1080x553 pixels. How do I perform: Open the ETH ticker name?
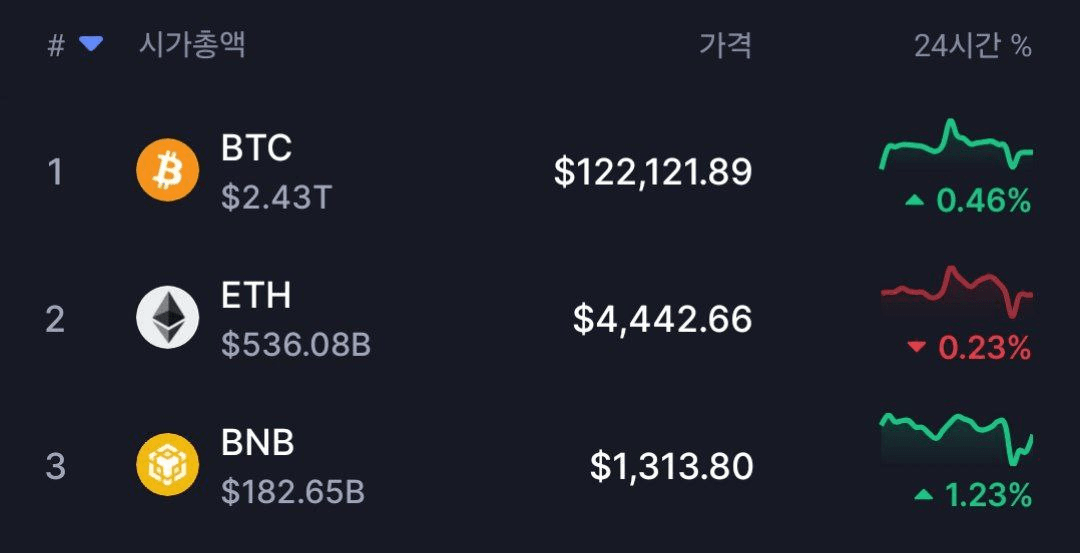coord(256,295)
